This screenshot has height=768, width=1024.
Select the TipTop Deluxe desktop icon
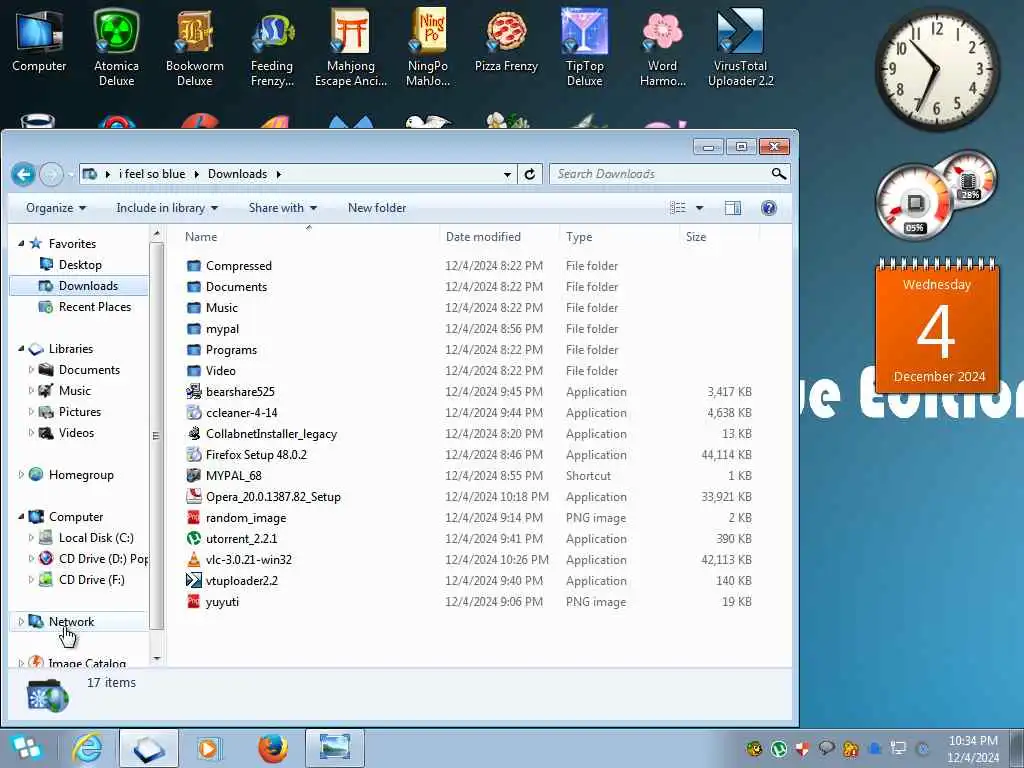pos(584,47)
